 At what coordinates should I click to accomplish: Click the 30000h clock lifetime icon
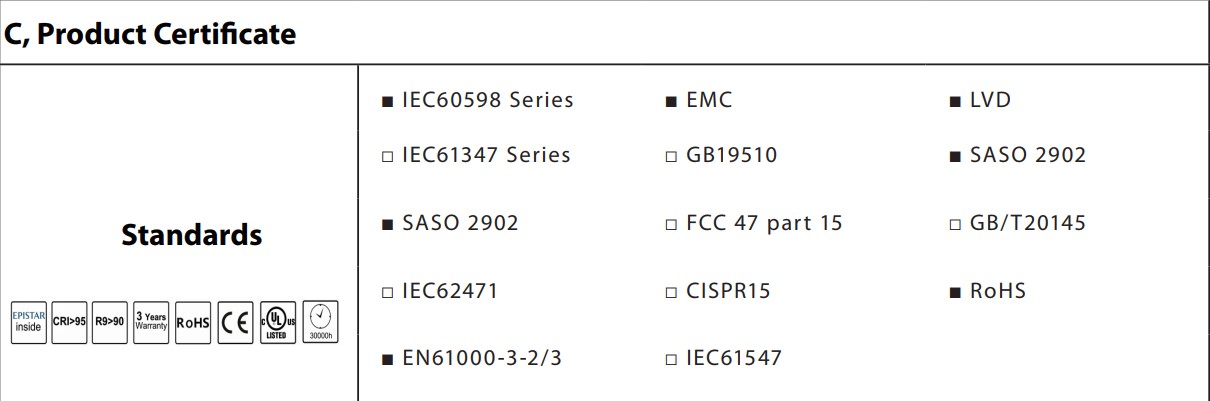click(320, 322)
